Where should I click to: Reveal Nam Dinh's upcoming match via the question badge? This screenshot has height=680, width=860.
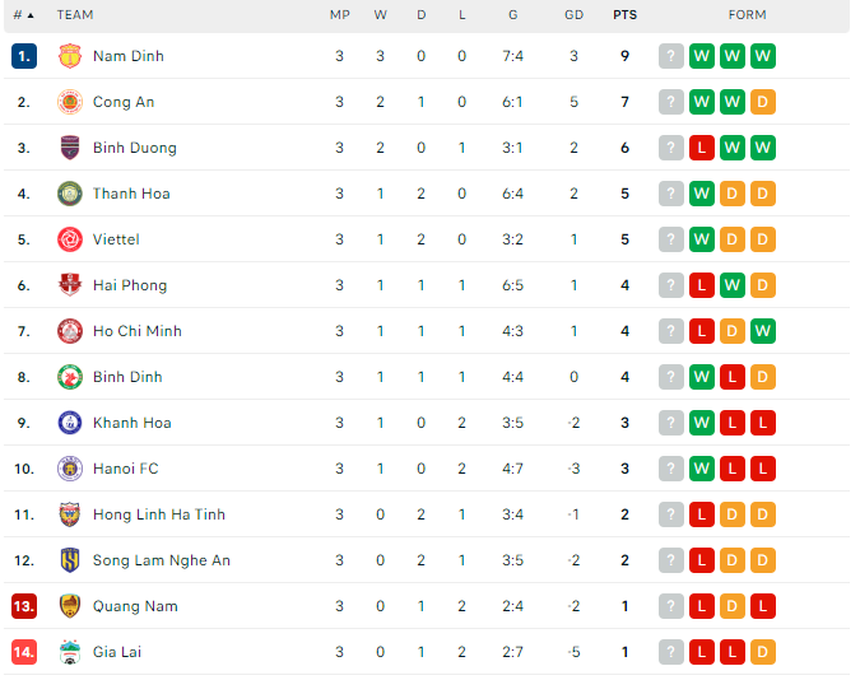(671, 56)
